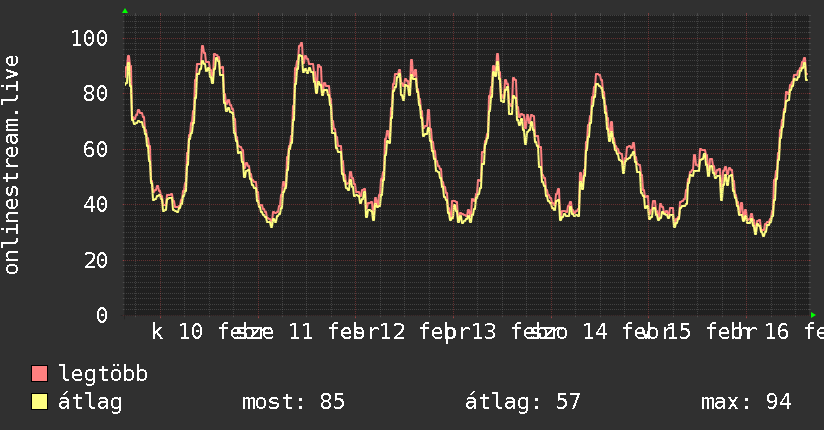Screen dimensions: 824x430
Task: Click the 'max: 94' maximum value
Action: pyautogui.click(x=746, y=402)
